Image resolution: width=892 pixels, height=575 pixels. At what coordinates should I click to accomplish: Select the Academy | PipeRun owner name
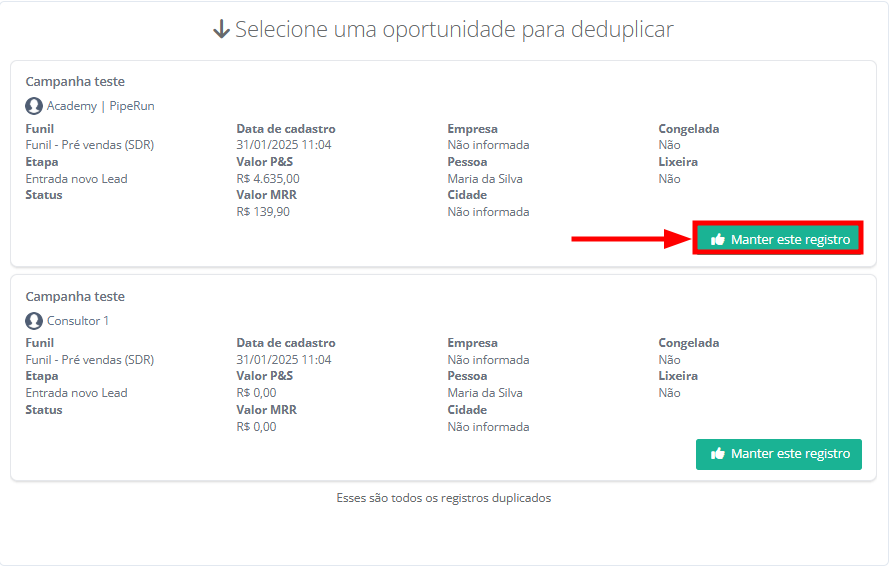coord(100,106)
